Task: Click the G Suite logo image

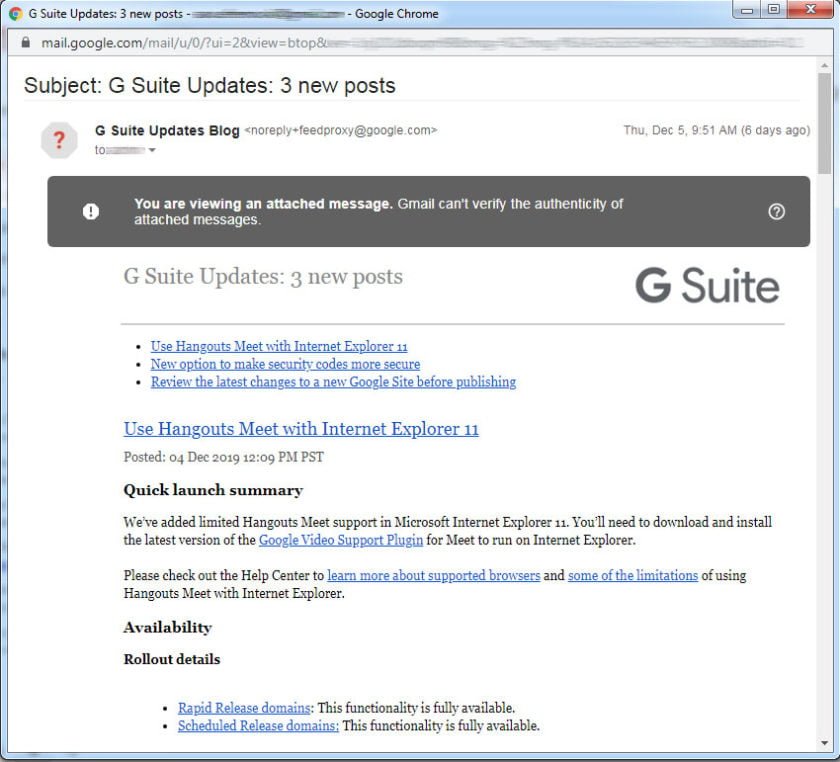Action: (x=707, y=285)
